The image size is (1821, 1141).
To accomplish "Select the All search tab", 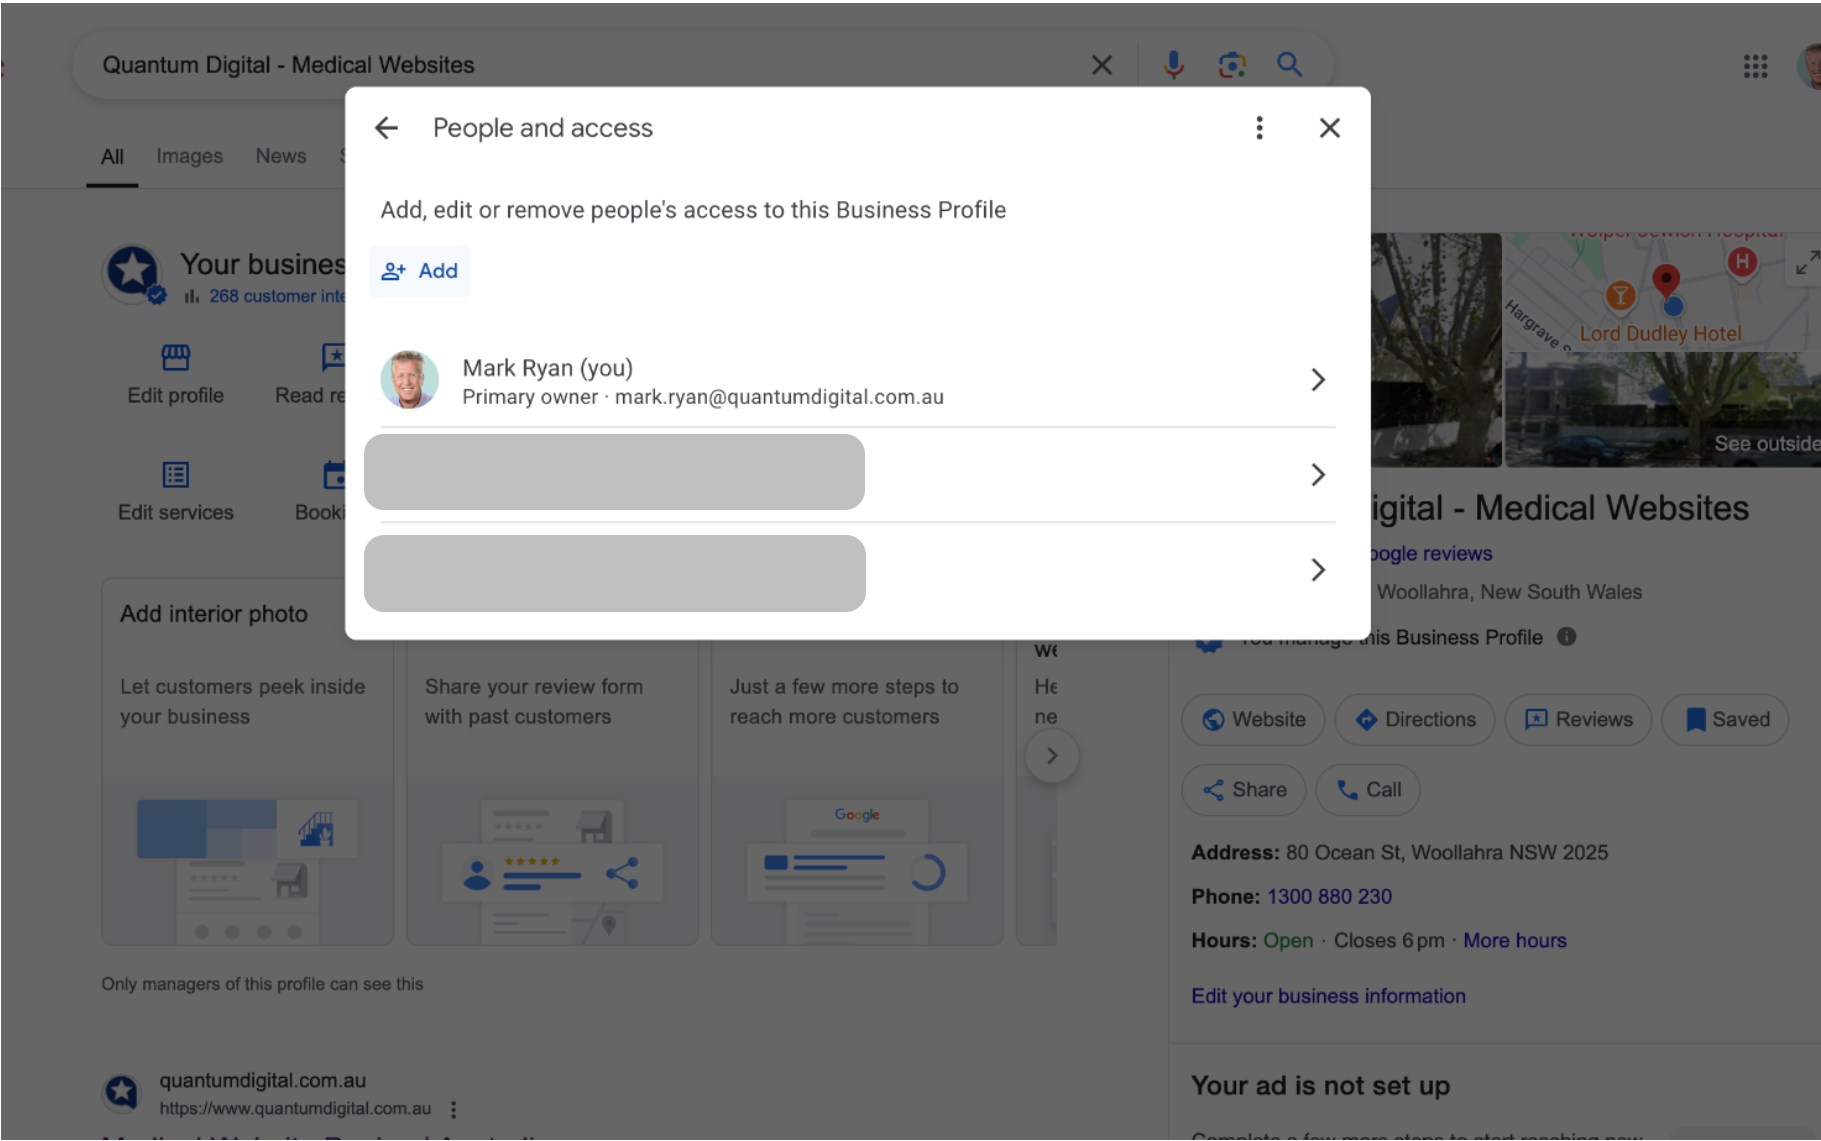I will click(x=112, y=157).
